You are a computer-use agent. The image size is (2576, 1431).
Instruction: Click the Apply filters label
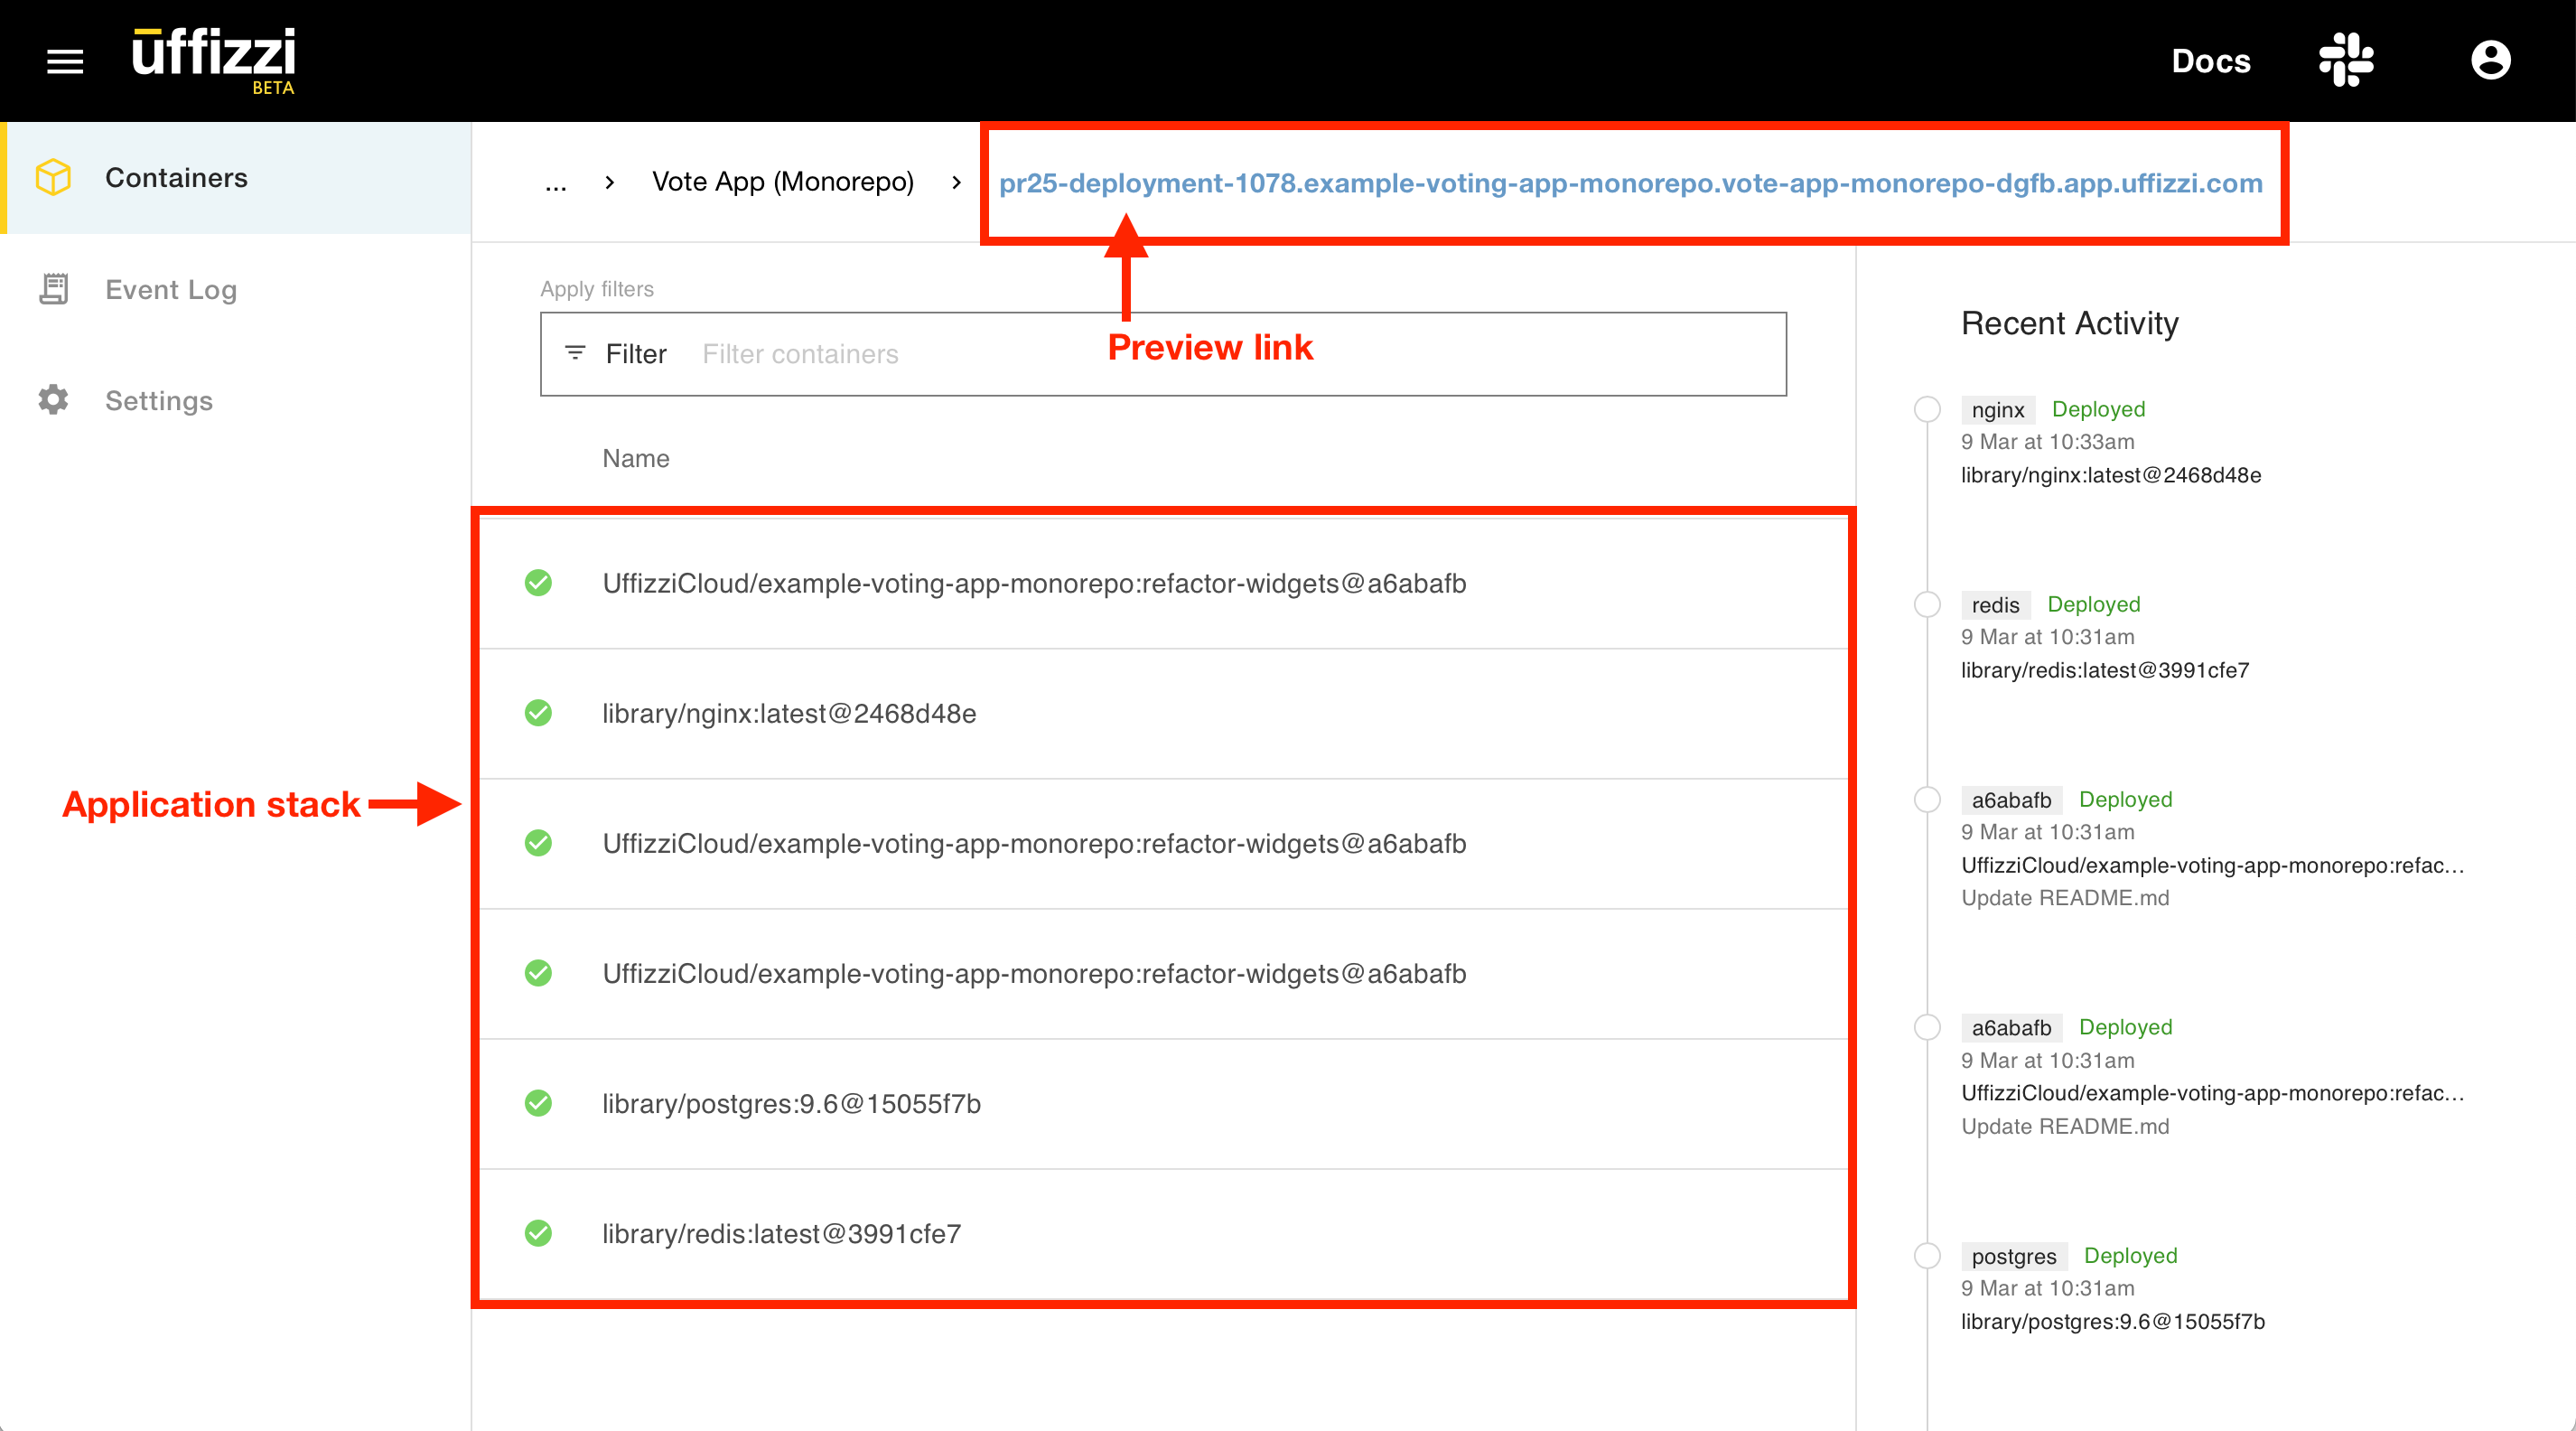597,289
